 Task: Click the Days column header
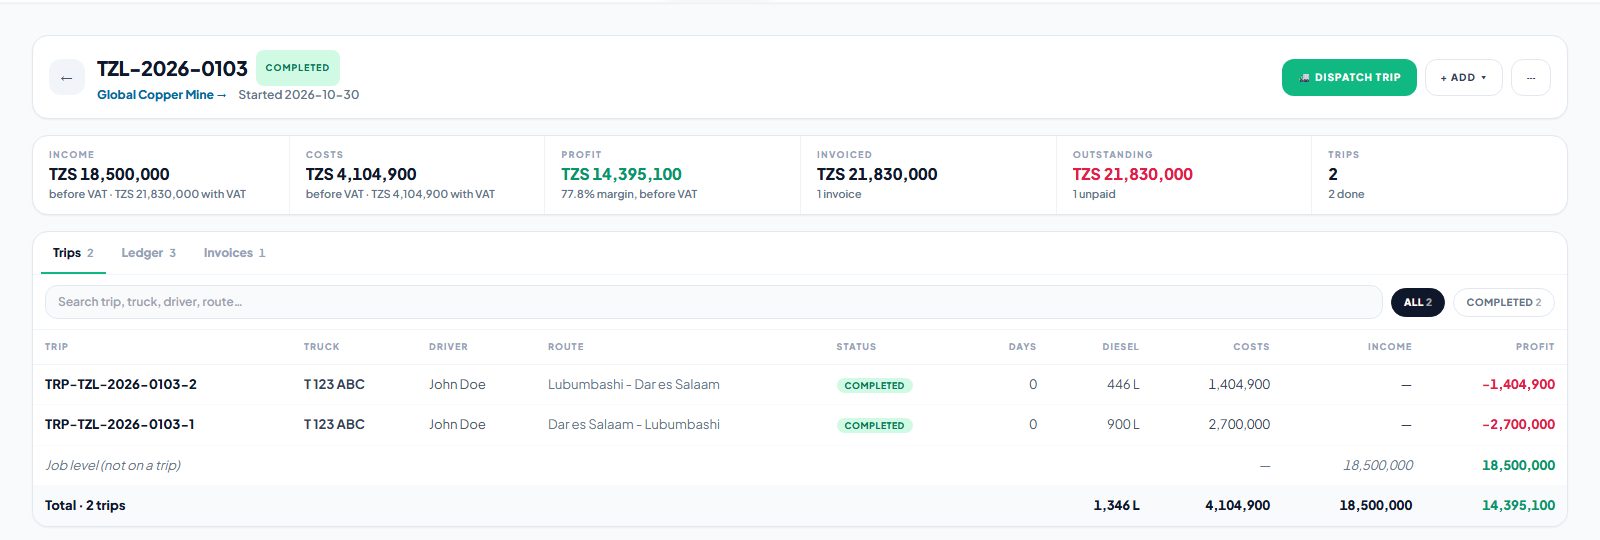coord(1022,347)
